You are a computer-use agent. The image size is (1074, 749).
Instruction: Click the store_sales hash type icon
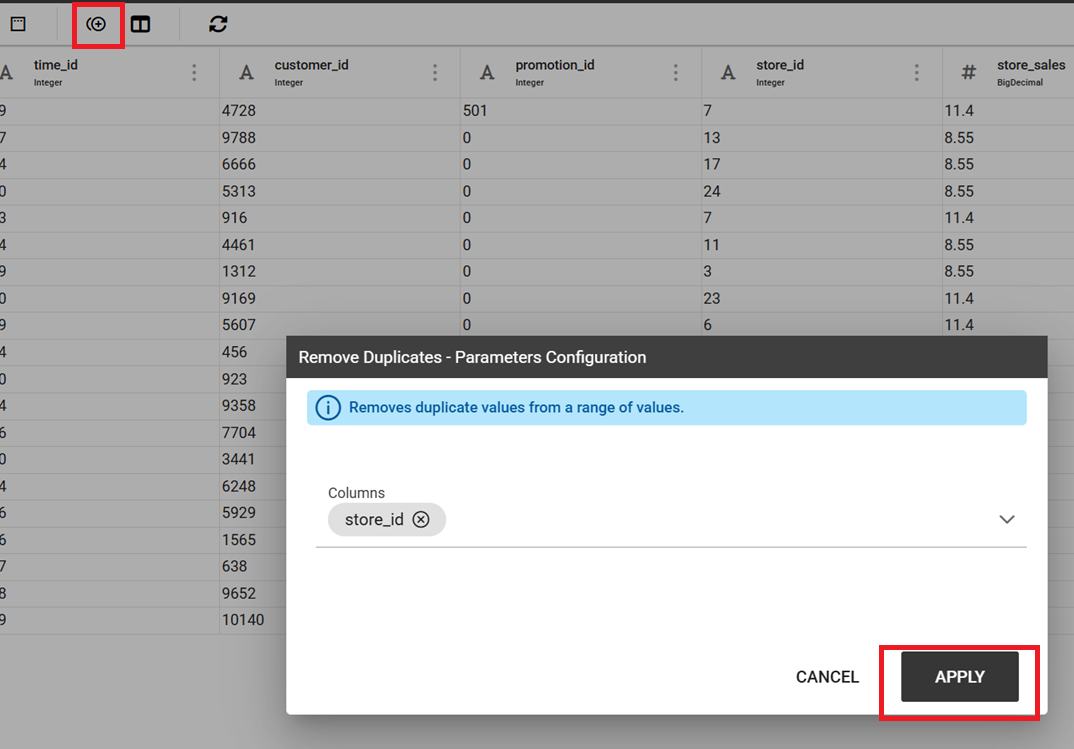(969, 73)
